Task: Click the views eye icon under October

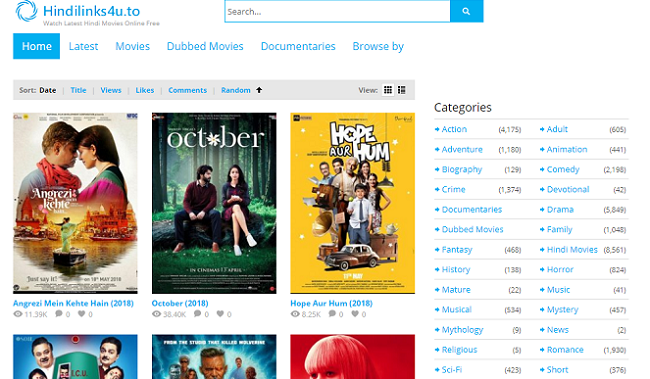Action: [x=156, y=314]
